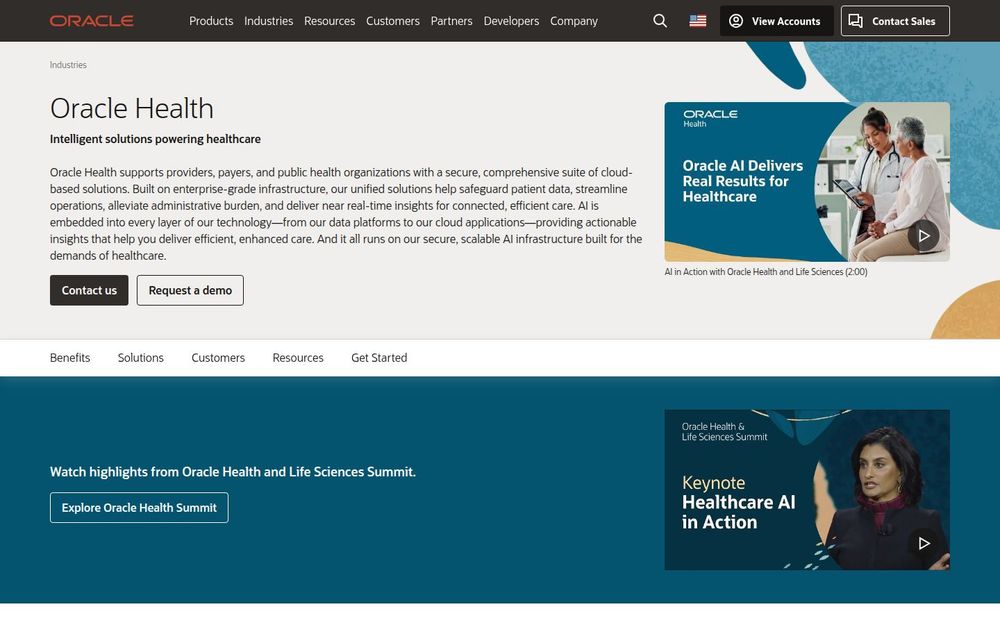Open the Contact Sales chat icon
Screen dimensions: 1000x625
point(857,20)
